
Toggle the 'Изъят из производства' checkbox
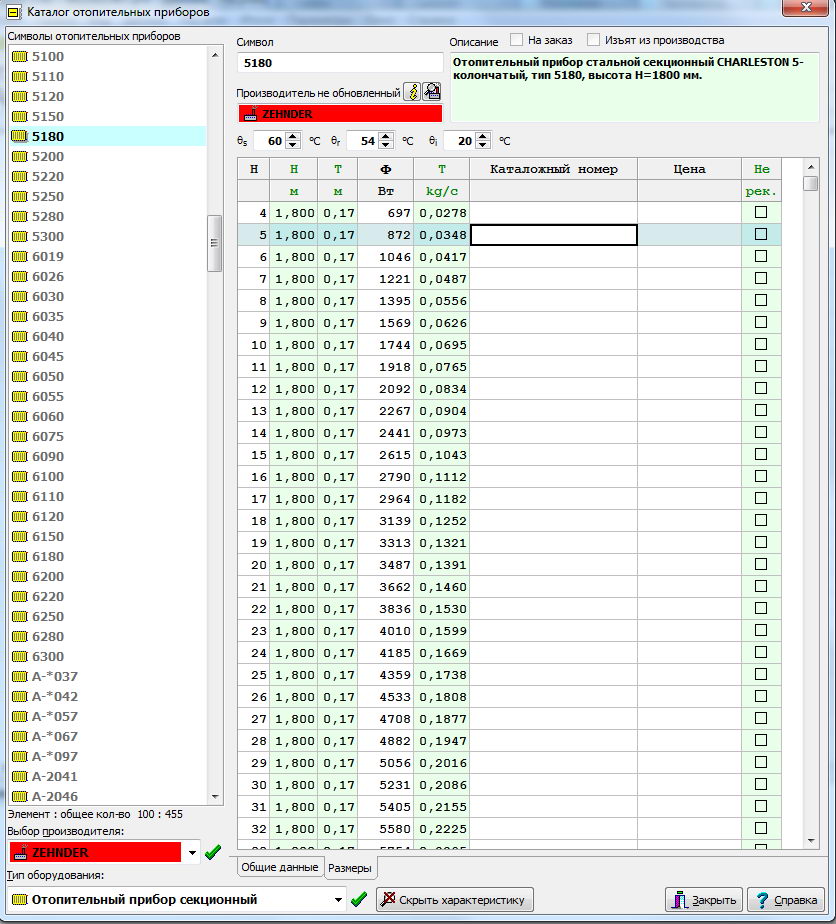click(x=594, y=40)
